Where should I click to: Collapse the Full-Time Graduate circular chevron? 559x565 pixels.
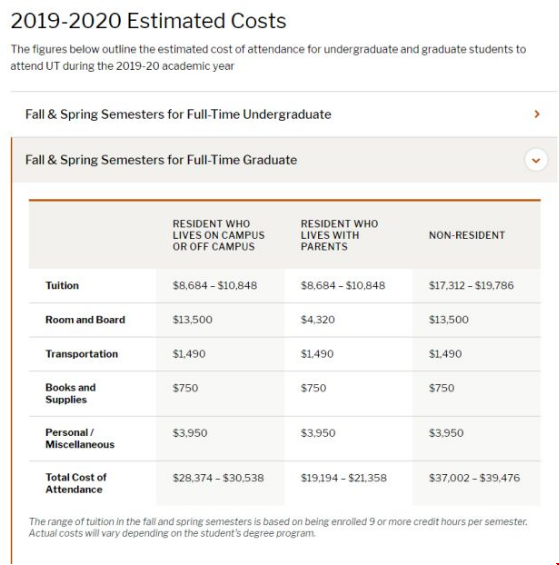[536, 160]
